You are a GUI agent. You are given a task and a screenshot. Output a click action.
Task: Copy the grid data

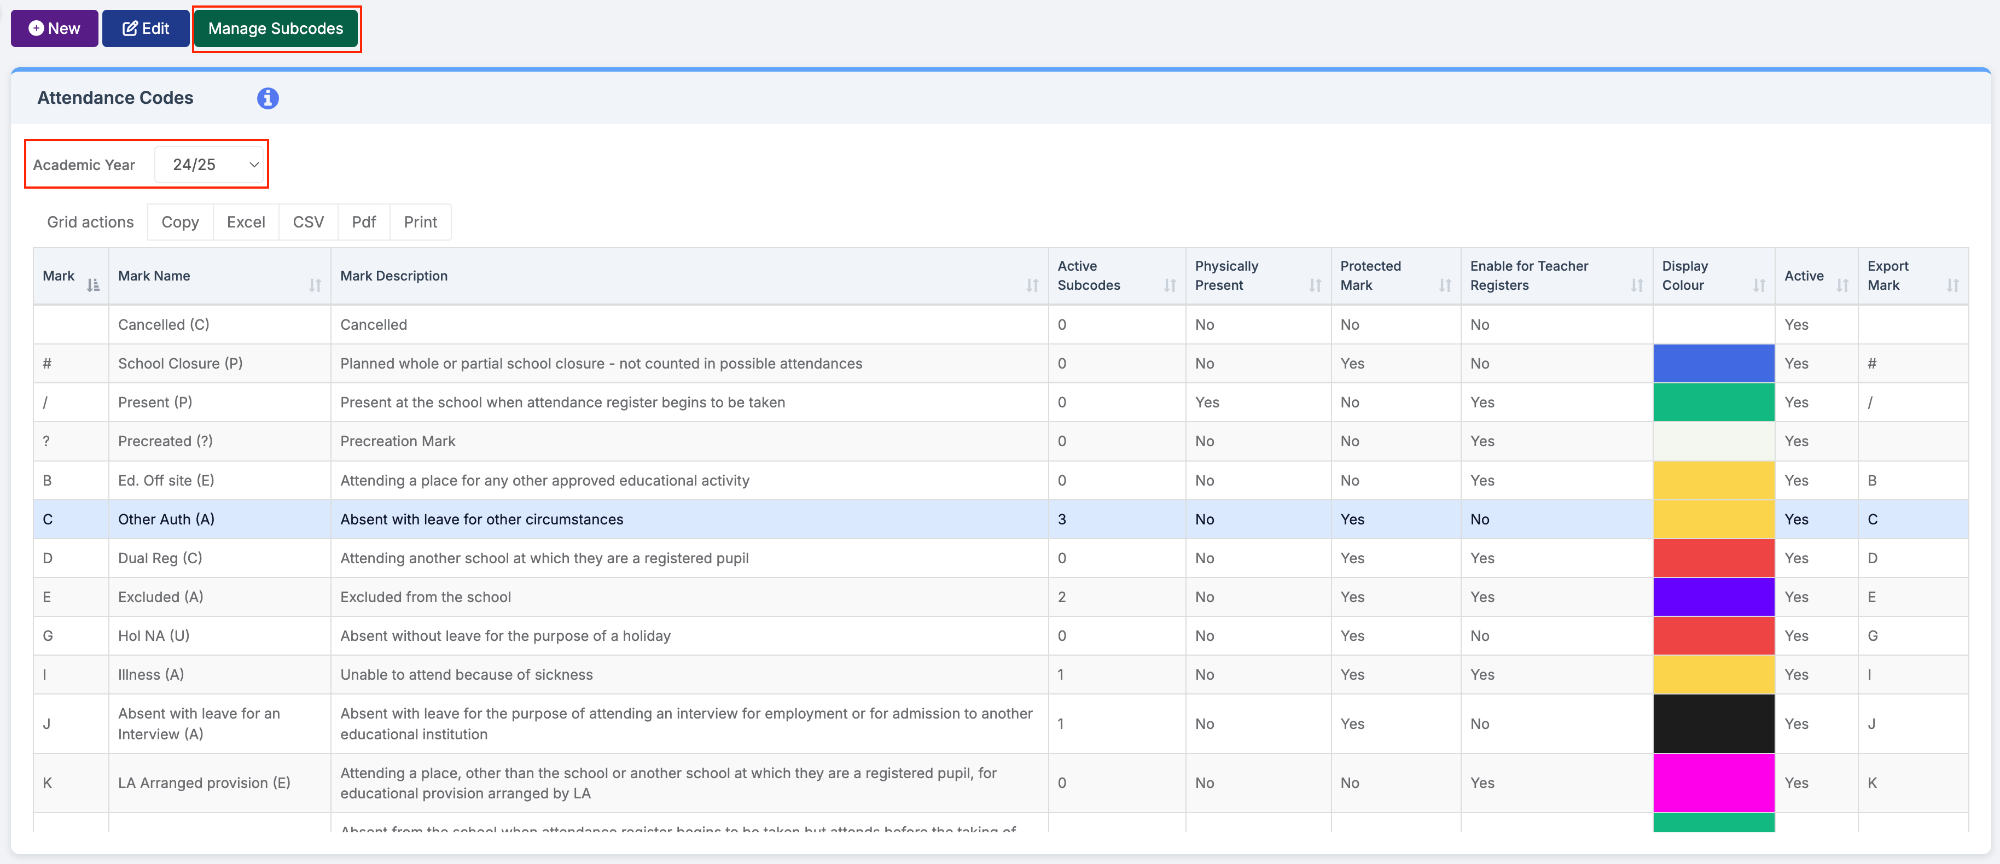(180, 222)
